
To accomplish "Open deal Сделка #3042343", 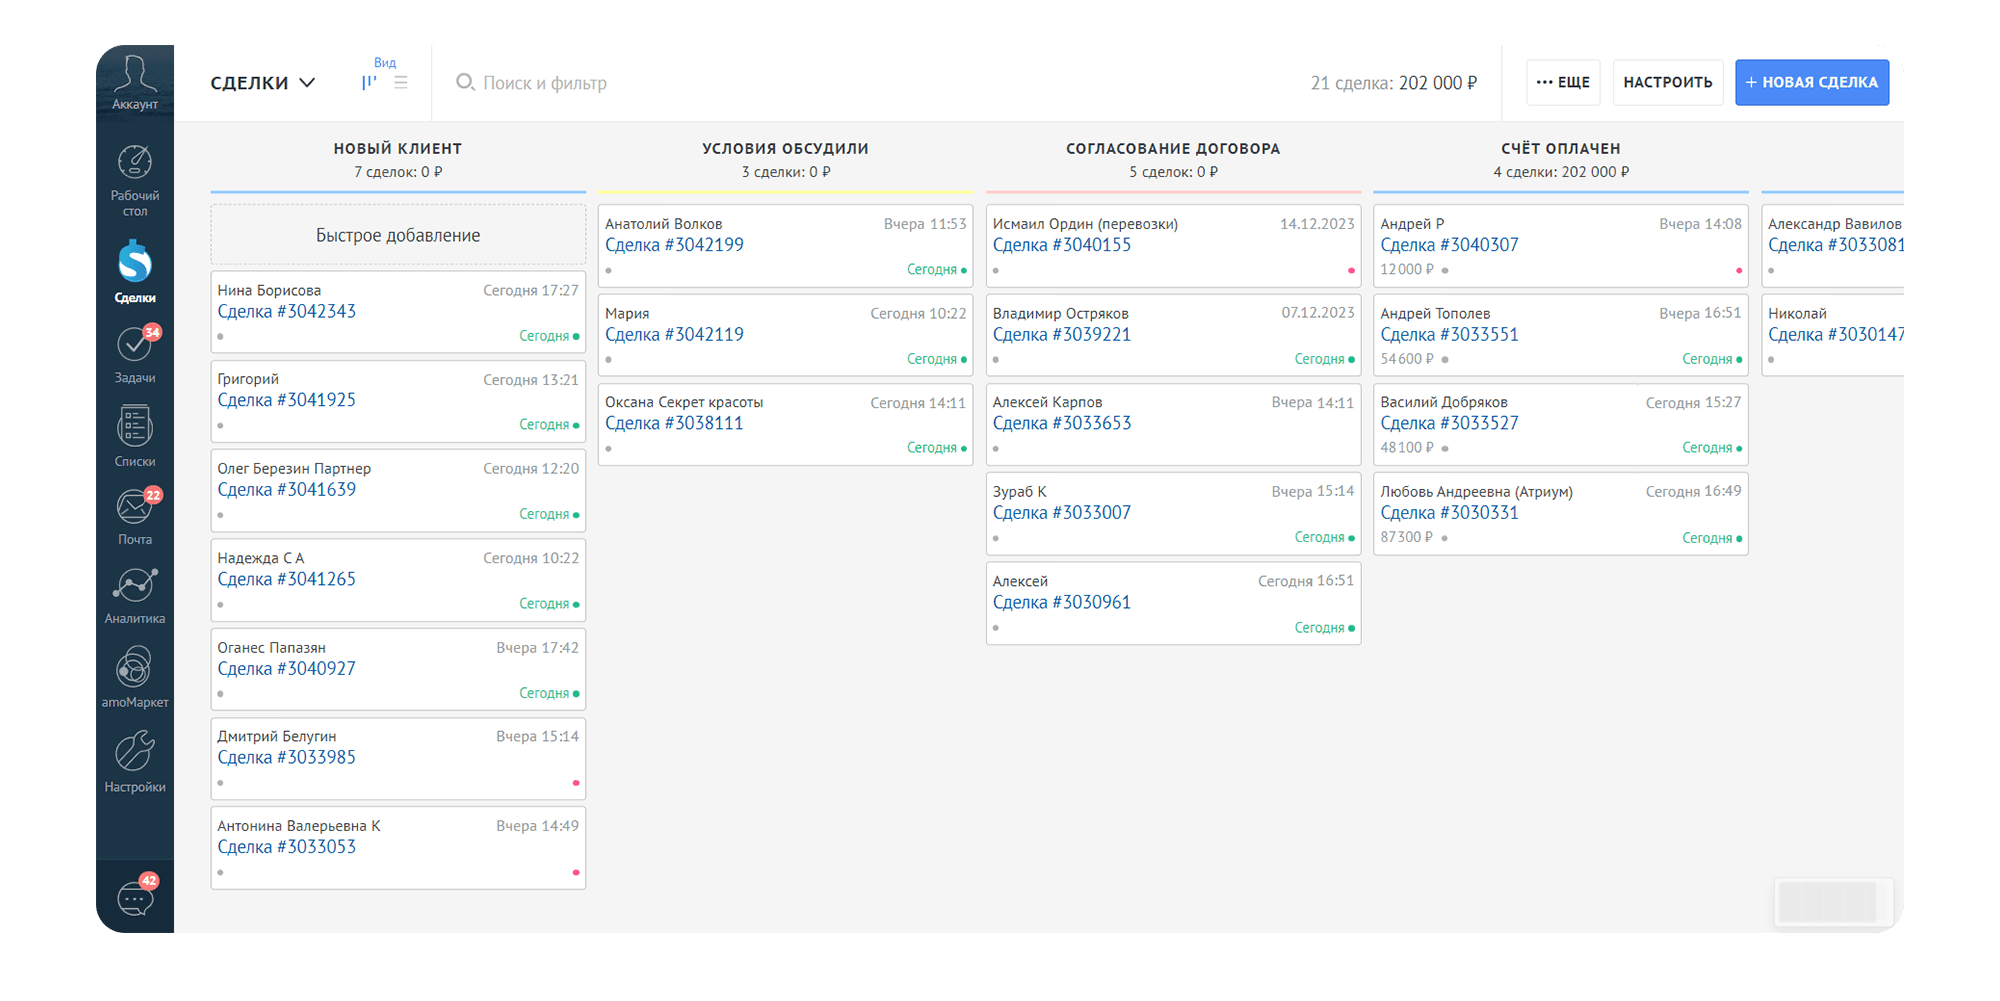I will click(287, 312).
